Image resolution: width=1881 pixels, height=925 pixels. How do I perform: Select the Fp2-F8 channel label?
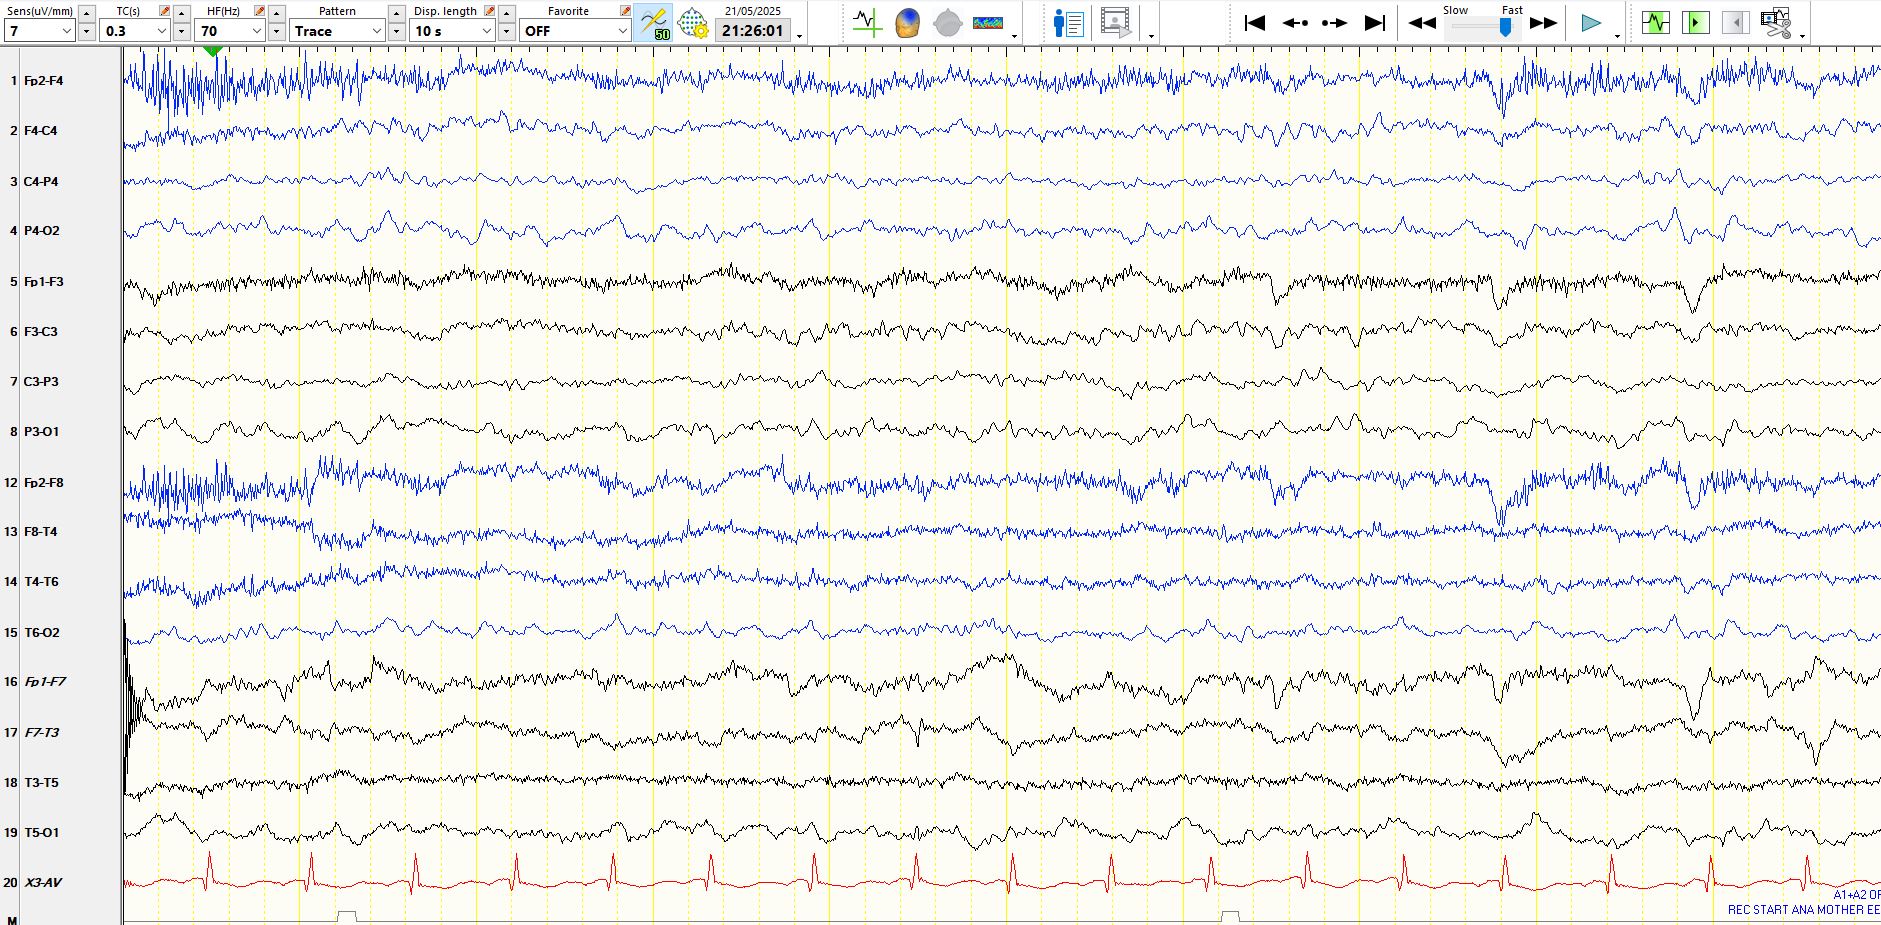pos(43,482)
